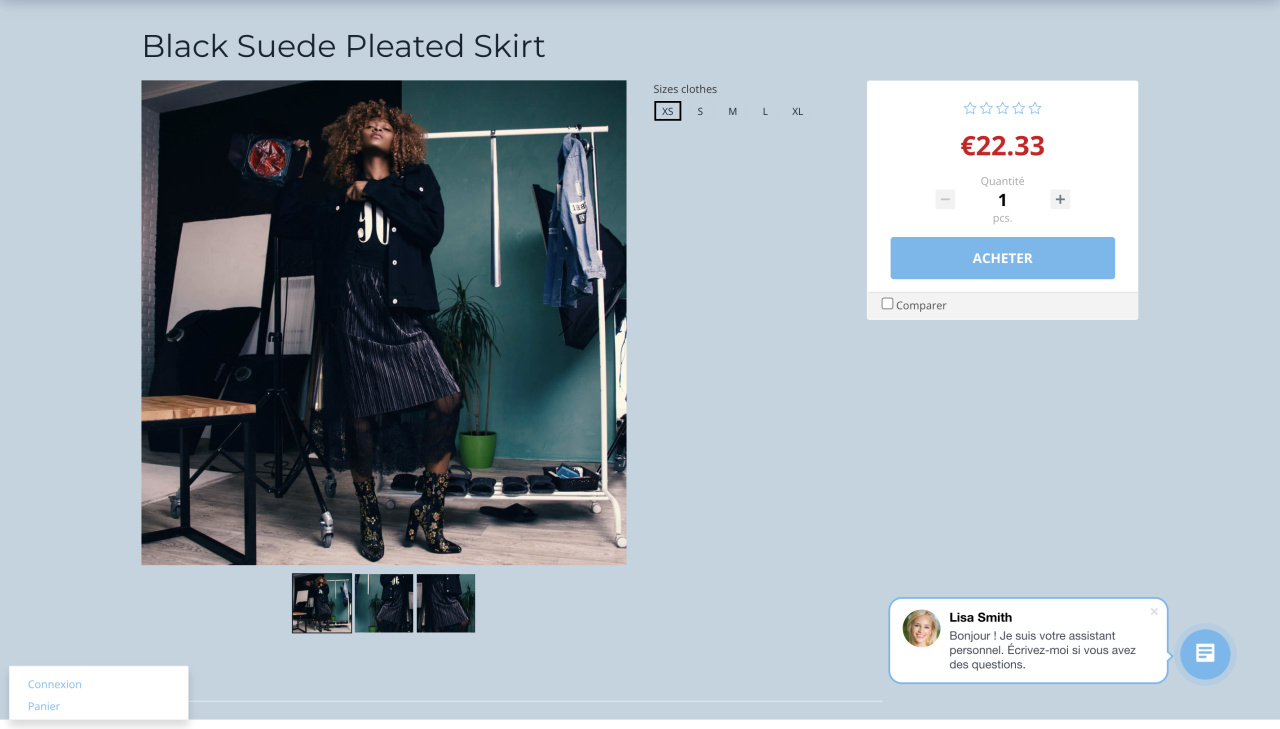
Task: Select size L option
Action: tap(765, 111)
